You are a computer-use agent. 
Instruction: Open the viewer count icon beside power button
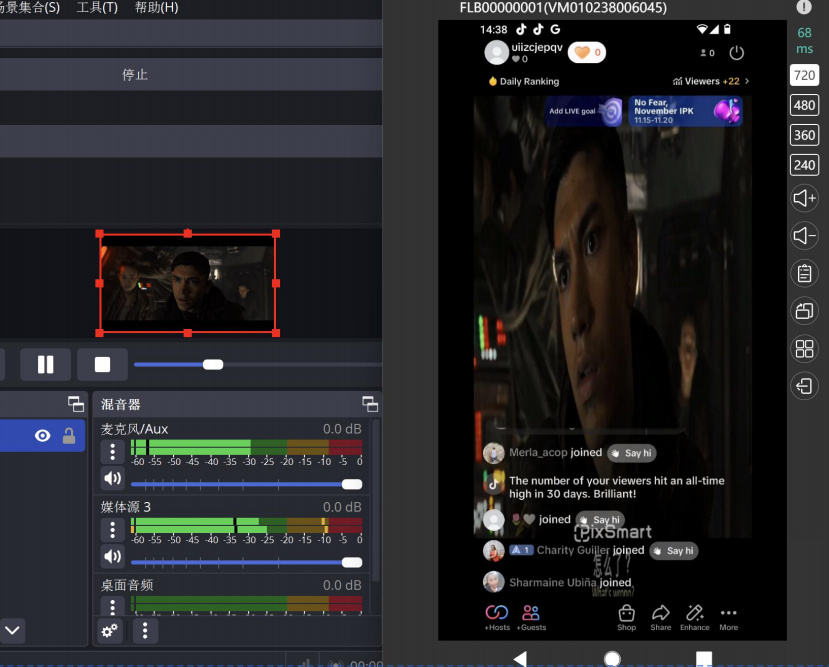point(707,53)
